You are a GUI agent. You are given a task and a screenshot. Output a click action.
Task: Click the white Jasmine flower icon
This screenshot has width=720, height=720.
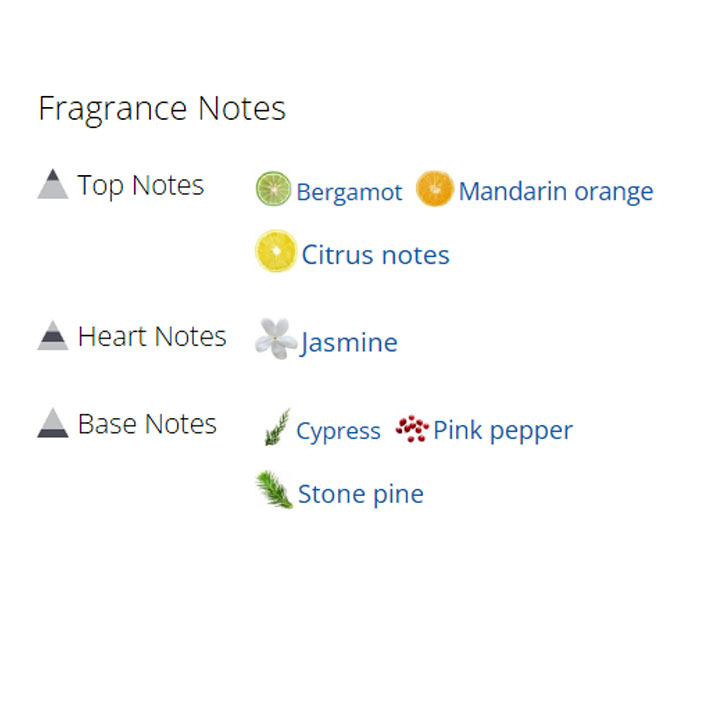click(275, 339)
